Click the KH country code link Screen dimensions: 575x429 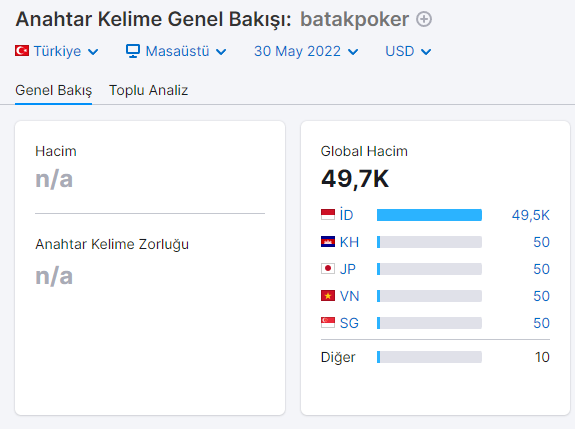349,242
